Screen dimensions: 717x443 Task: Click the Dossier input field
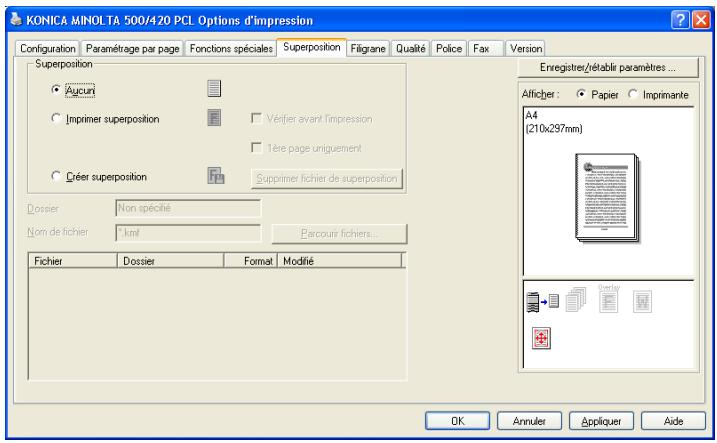[x=188, y=208]
